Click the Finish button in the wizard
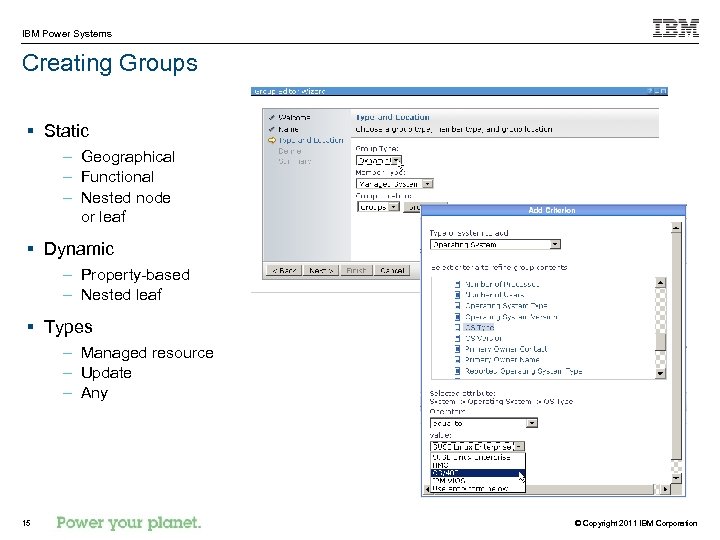This screenshot has width=720, height=540. (x=356, y=270)
